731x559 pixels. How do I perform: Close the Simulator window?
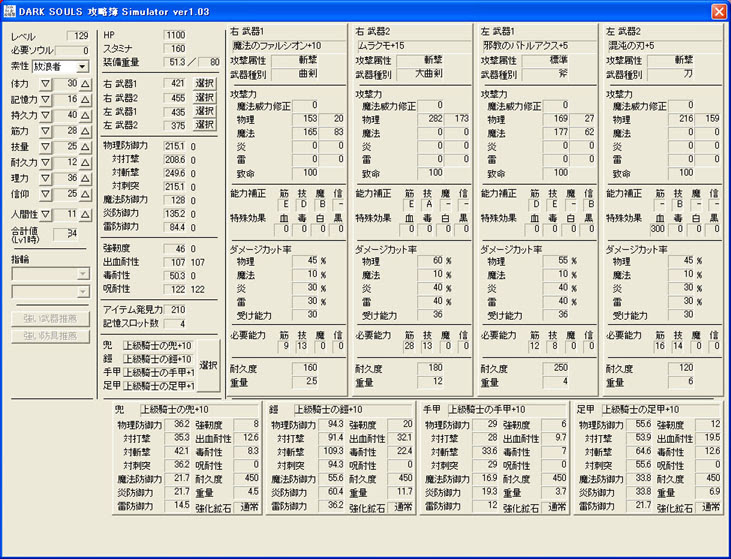(x=719, y=11)
